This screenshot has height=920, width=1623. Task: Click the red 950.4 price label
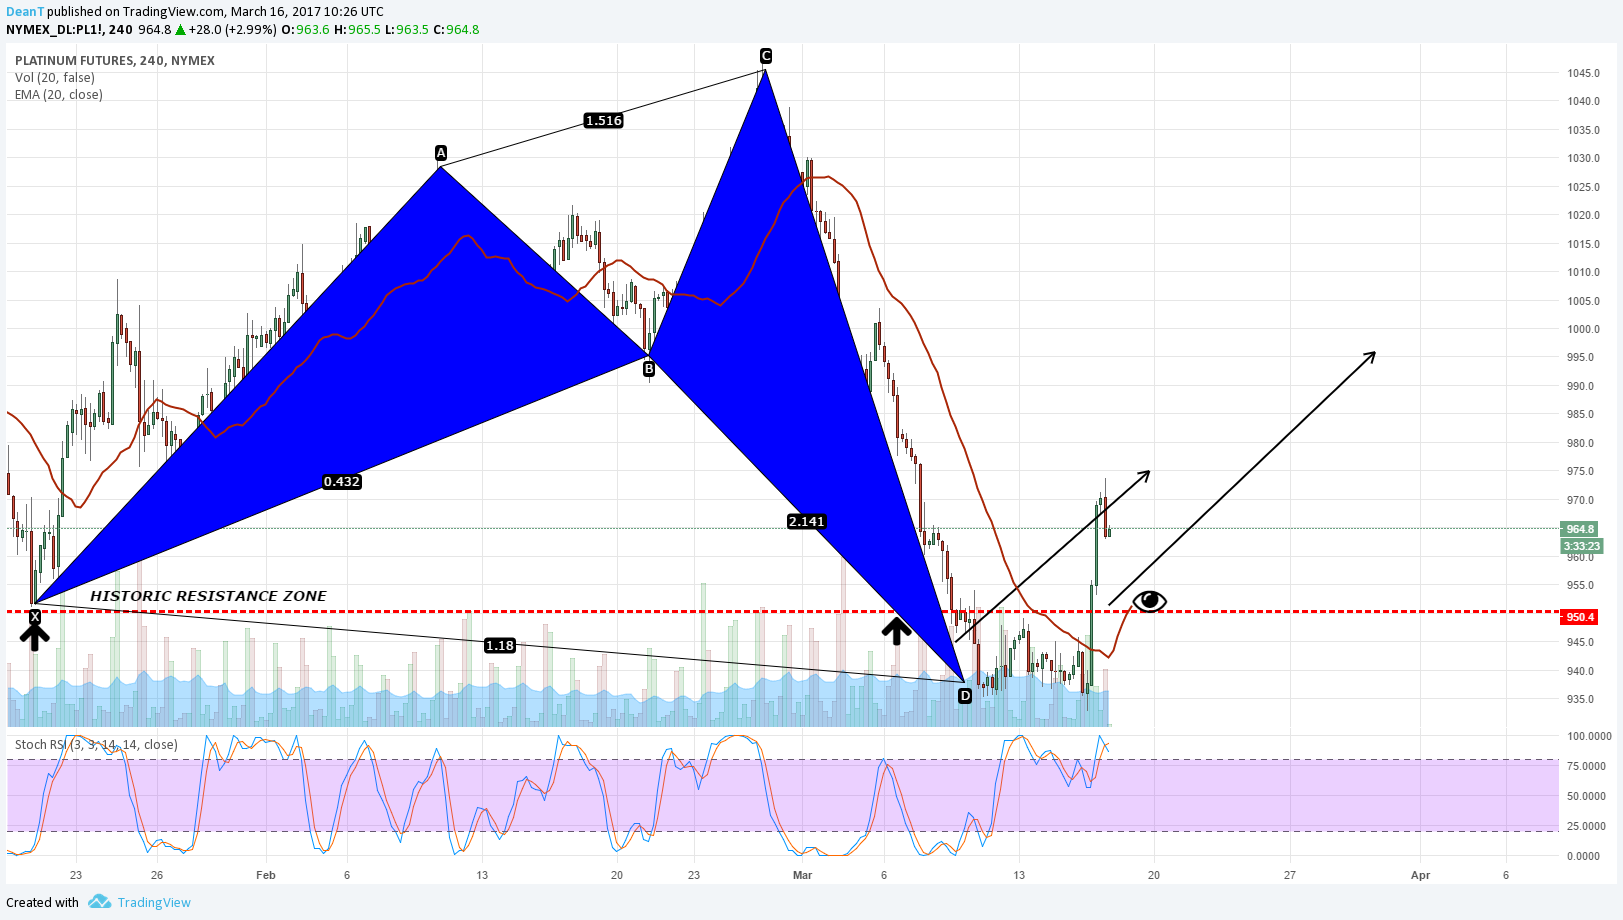coord(1580,617)
